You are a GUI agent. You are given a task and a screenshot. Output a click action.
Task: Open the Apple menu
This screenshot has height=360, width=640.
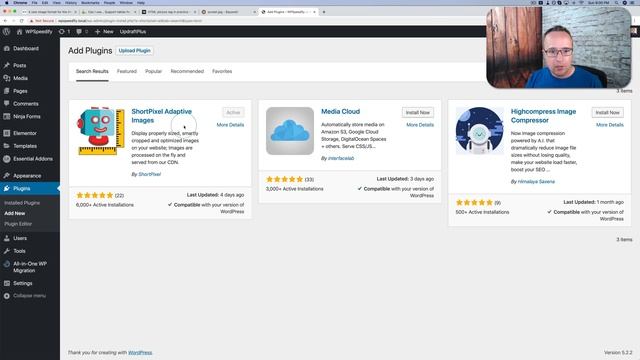(x=6, y=2)
